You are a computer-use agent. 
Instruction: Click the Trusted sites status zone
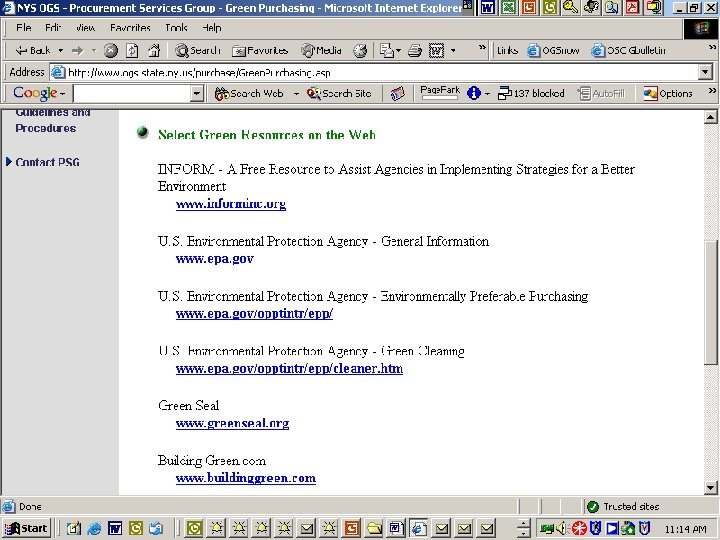pyautogui.click(x=624, y=506)
